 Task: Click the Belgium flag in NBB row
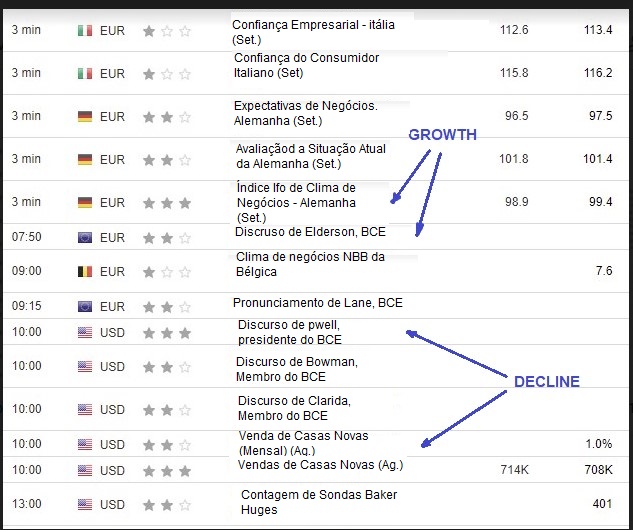tap(85, 272)
